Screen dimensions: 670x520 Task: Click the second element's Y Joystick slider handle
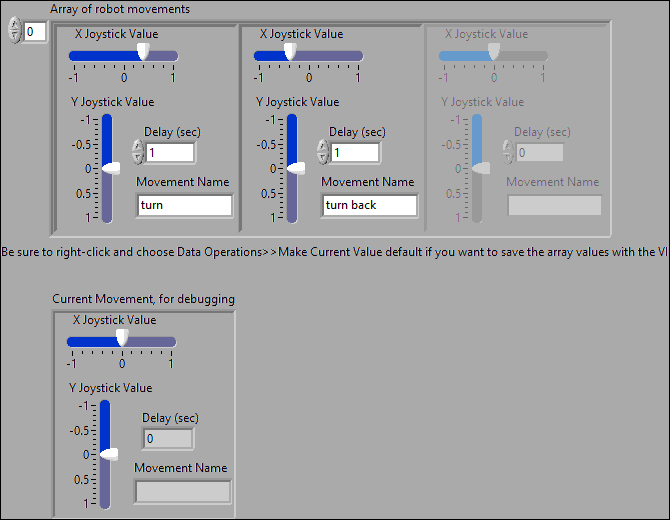[x=295, y=168]
